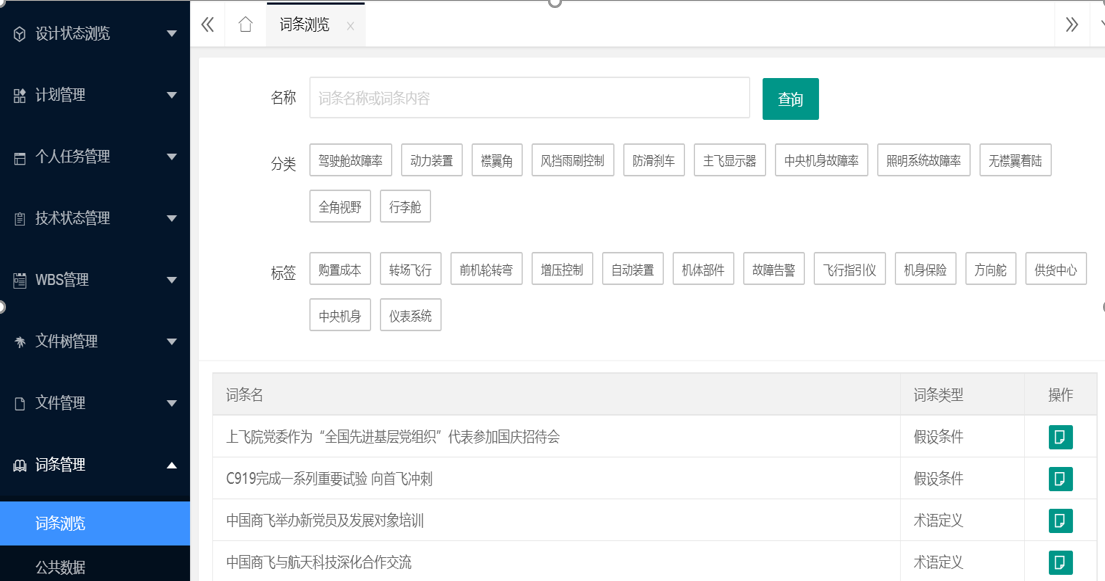
Task: Click the home icon in tab bar
Action: click(245, 25)
